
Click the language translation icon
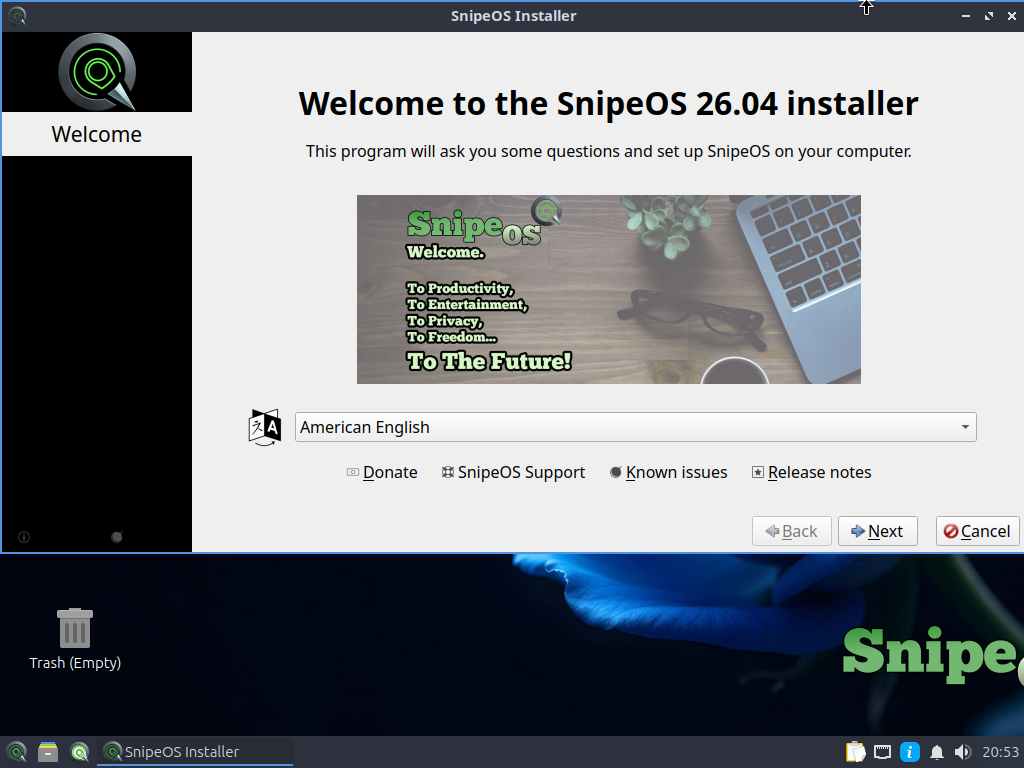[x=264, y=427]
